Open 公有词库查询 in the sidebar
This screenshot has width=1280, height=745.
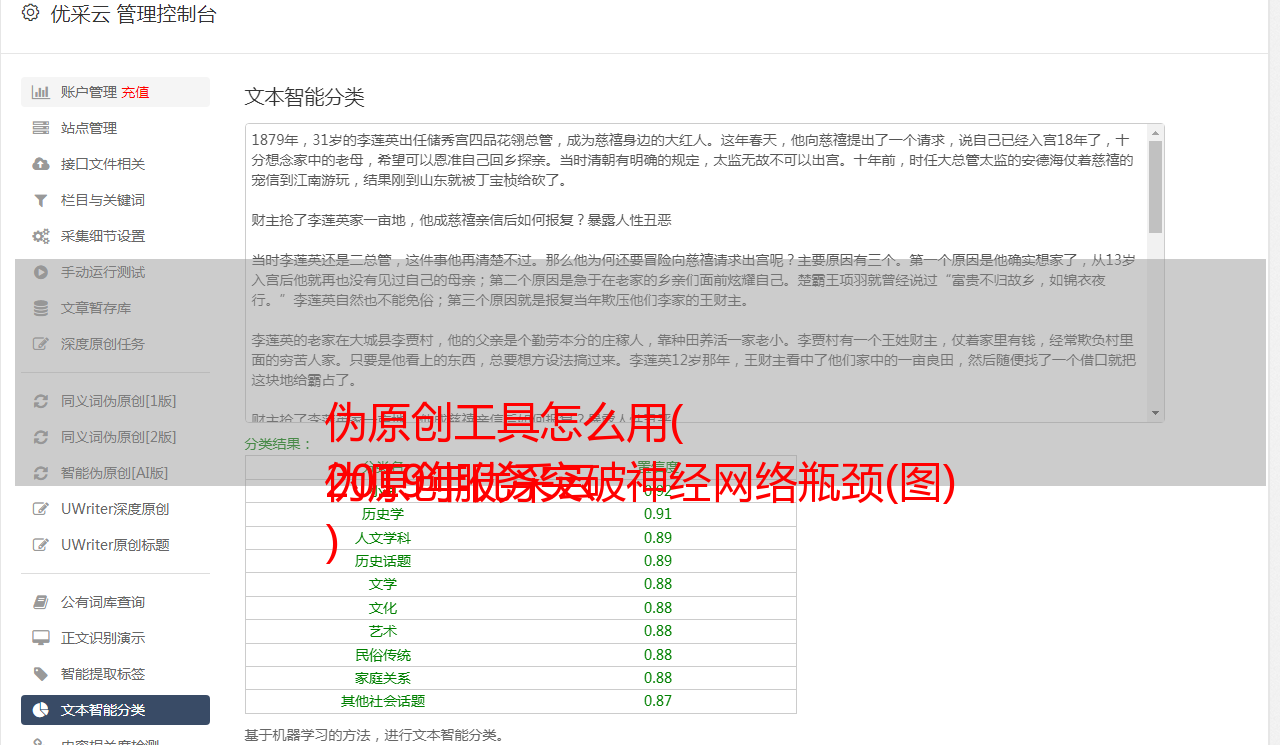[x=115, y=602]
